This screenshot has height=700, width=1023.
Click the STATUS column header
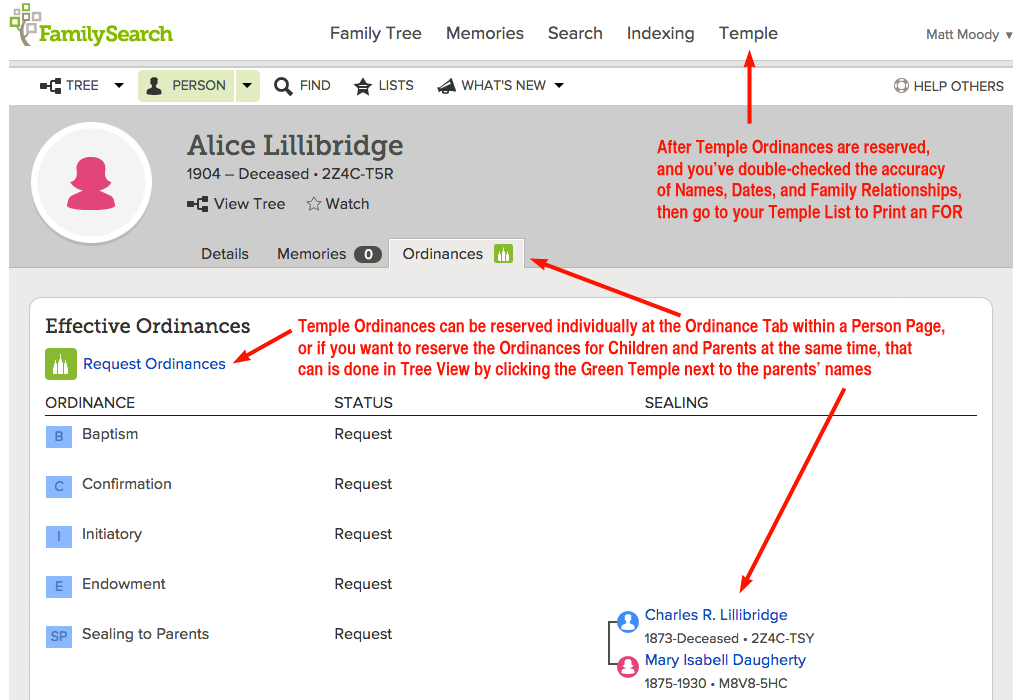tap(363, 403)
